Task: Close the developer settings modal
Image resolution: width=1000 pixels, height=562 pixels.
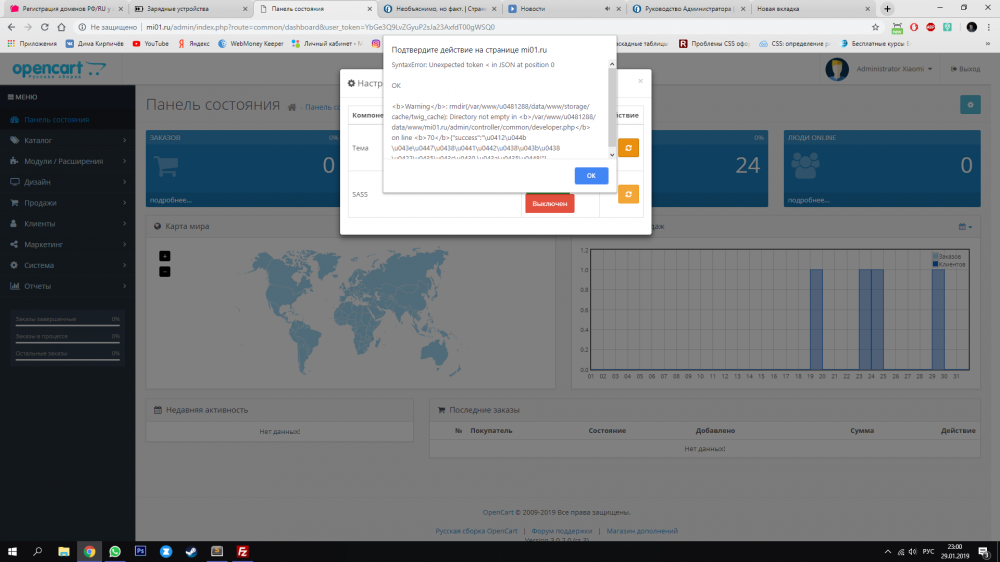Action: pos(640,81)
